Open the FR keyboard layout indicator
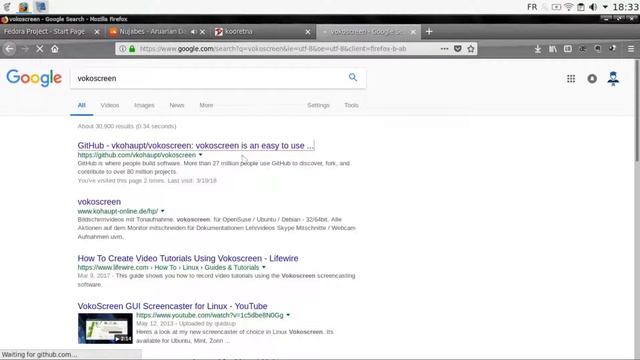The image size is (640, 360). pyautogui.click(x=532, y=7)
